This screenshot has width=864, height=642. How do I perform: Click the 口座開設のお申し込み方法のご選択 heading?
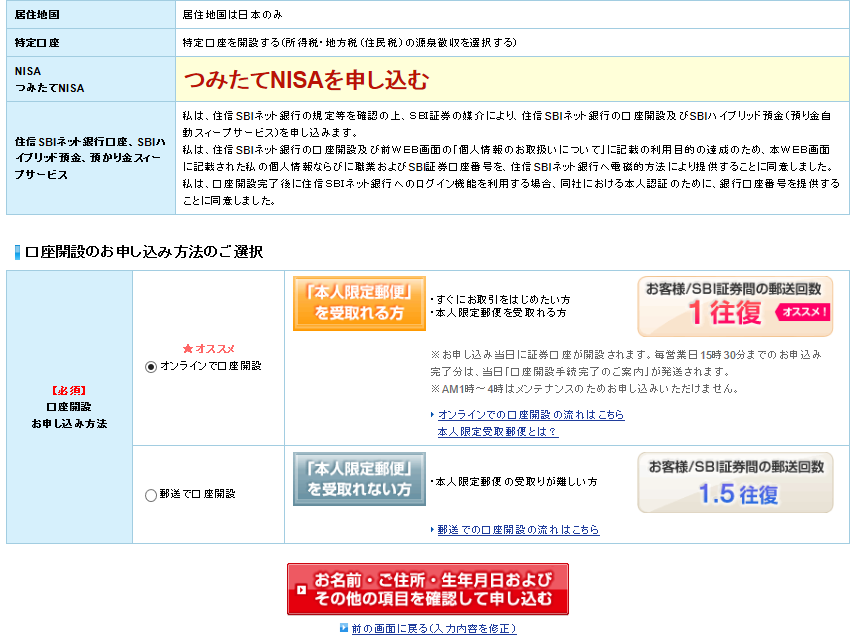[144, 252]
